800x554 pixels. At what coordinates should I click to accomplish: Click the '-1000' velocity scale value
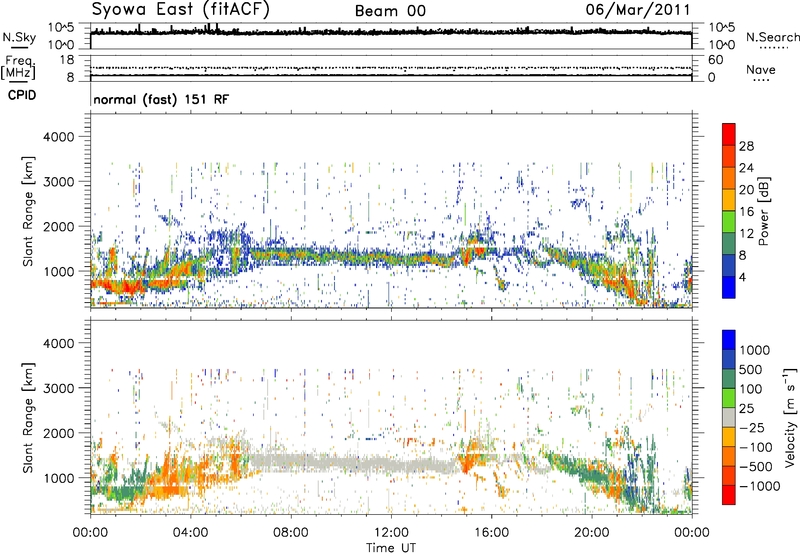tap(760, 486)
